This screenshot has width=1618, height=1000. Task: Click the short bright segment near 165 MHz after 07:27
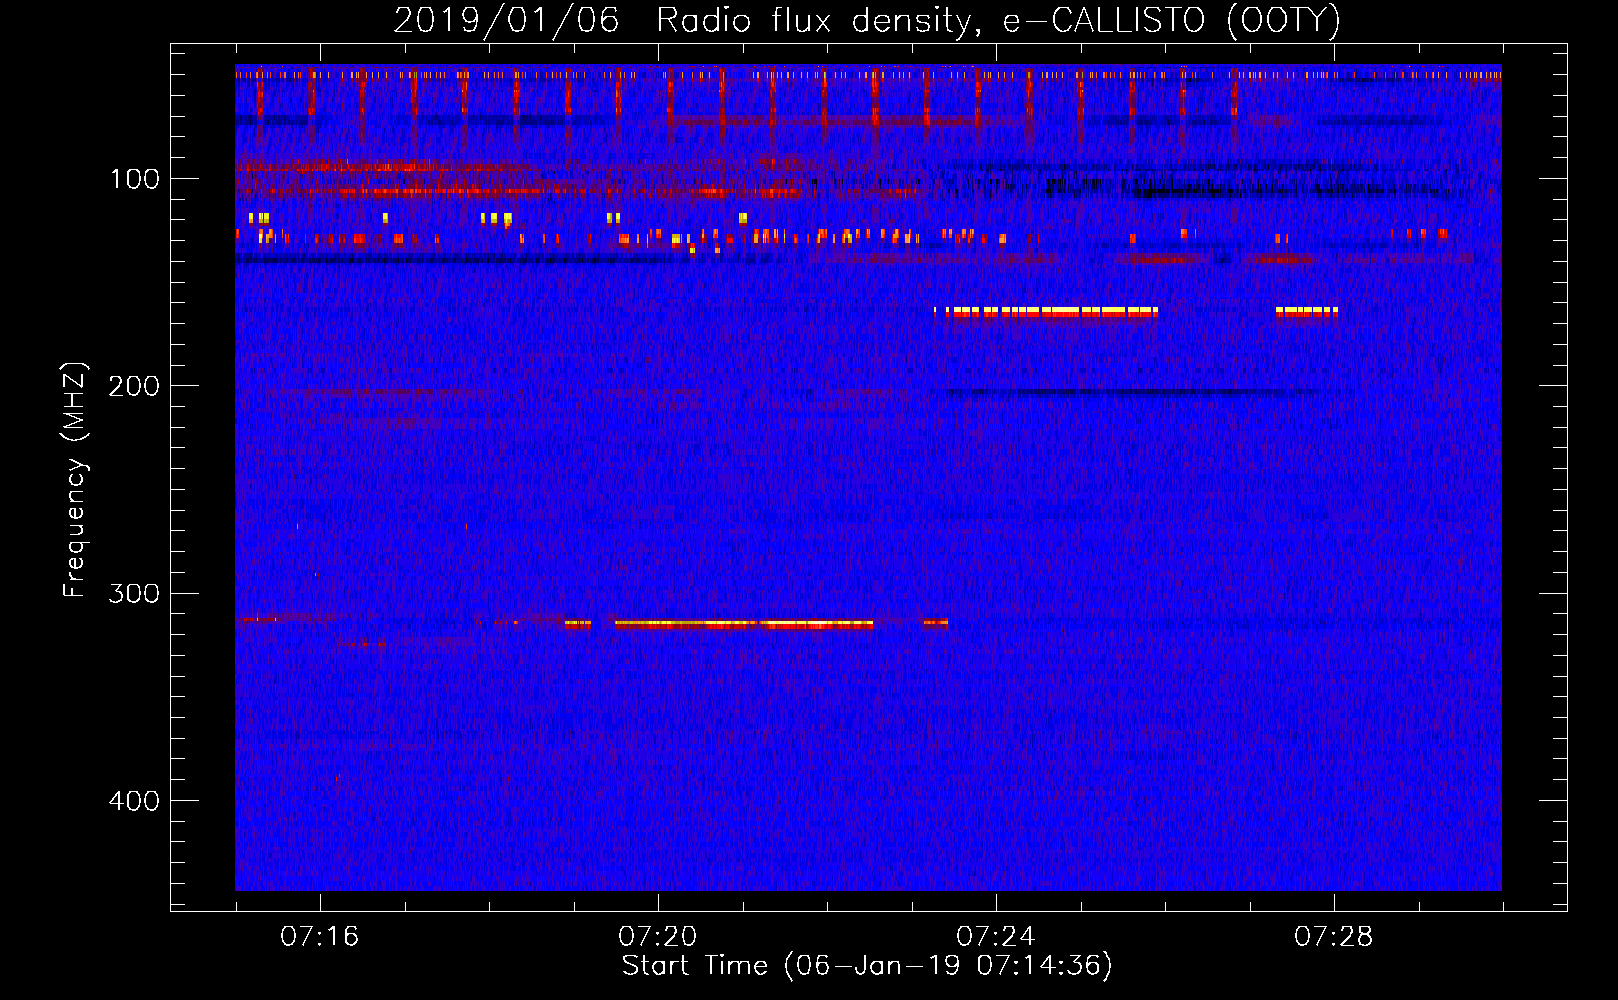1307,312
